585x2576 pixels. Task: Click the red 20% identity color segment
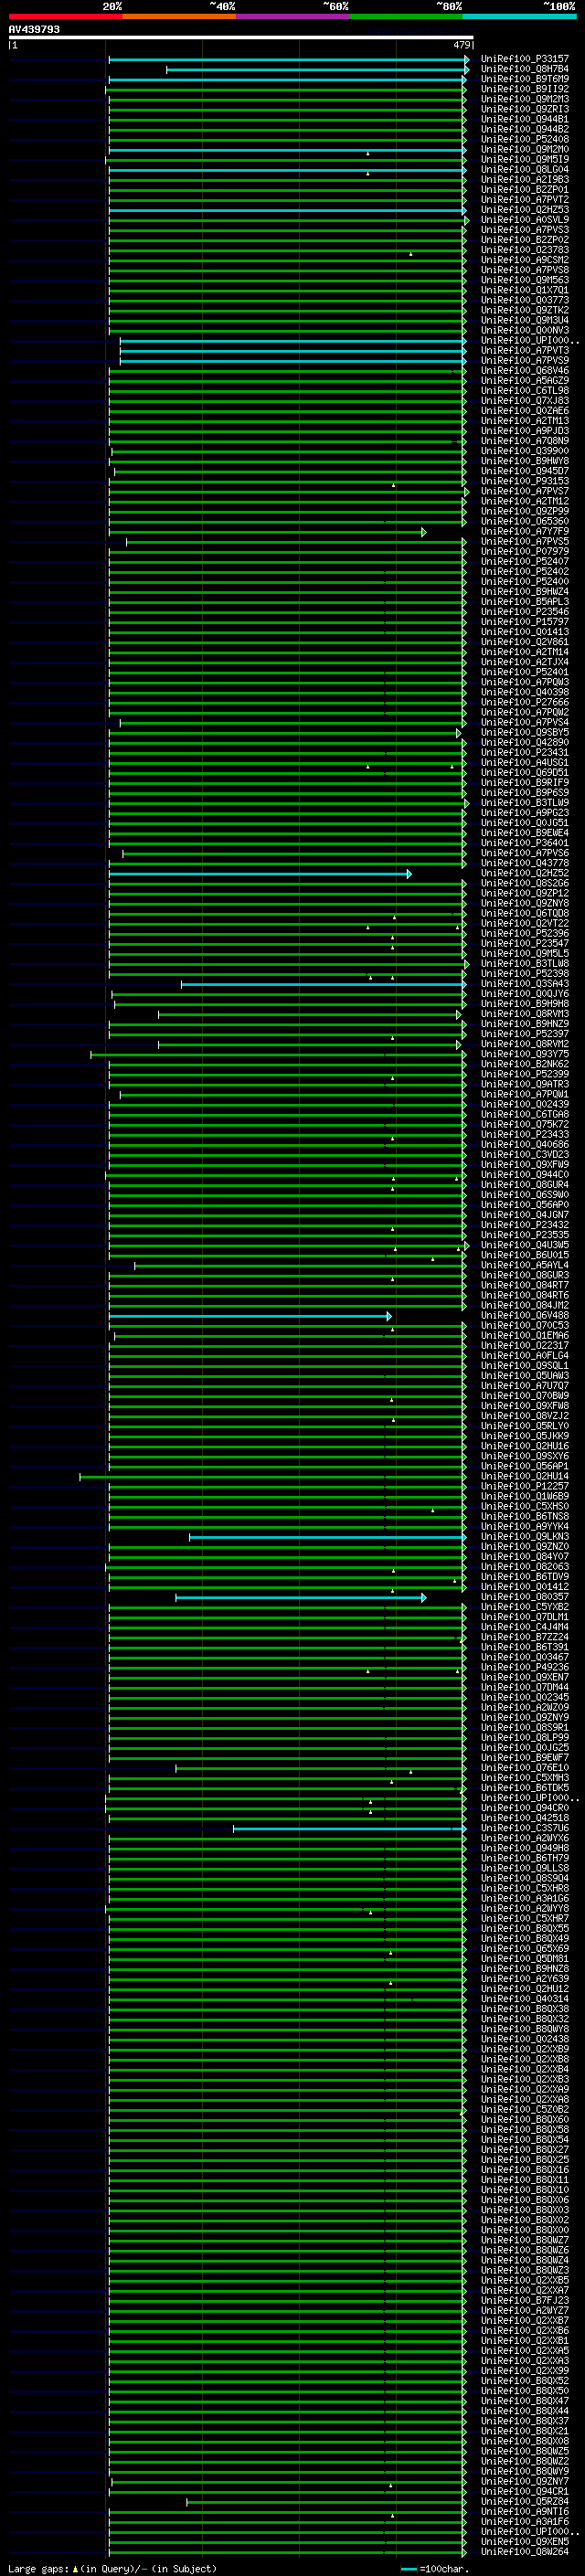[65, 16]
